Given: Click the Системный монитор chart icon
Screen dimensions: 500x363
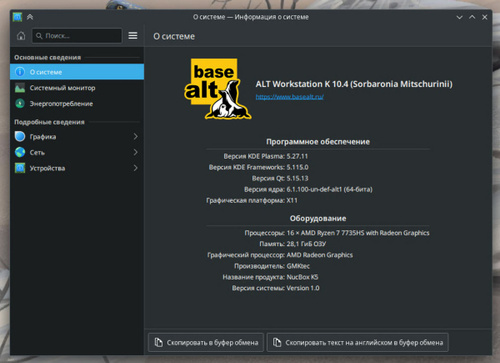Looking at the screenshot, I should (x=20, y=88).
